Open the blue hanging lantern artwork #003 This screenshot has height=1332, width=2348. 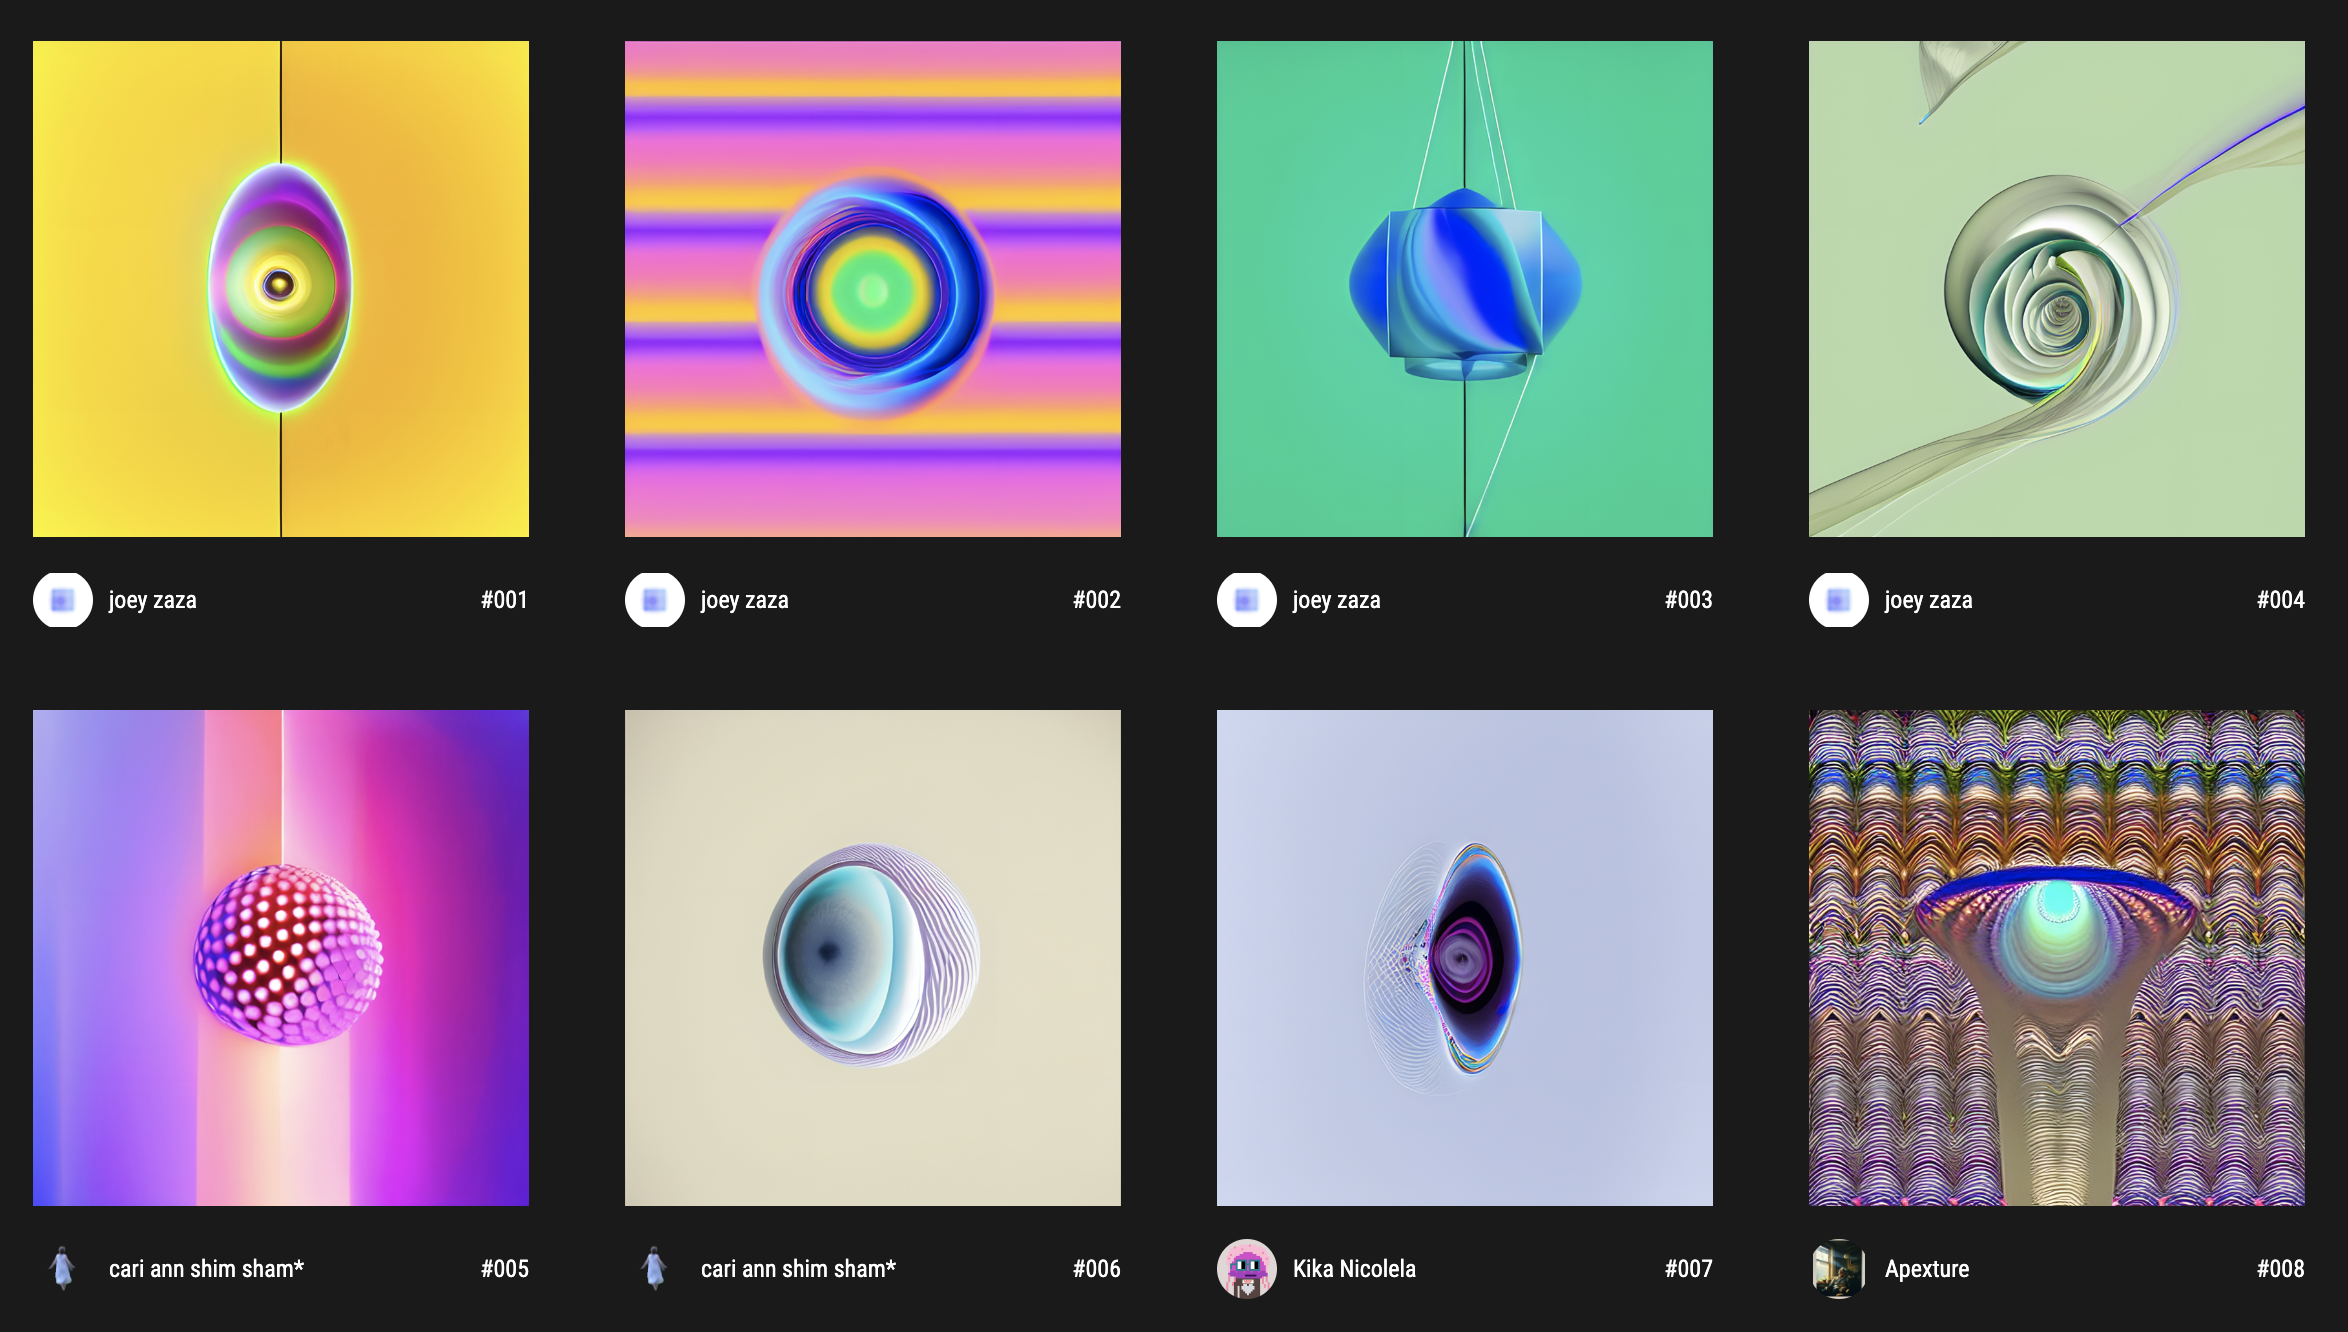[x=1465, y=289]
